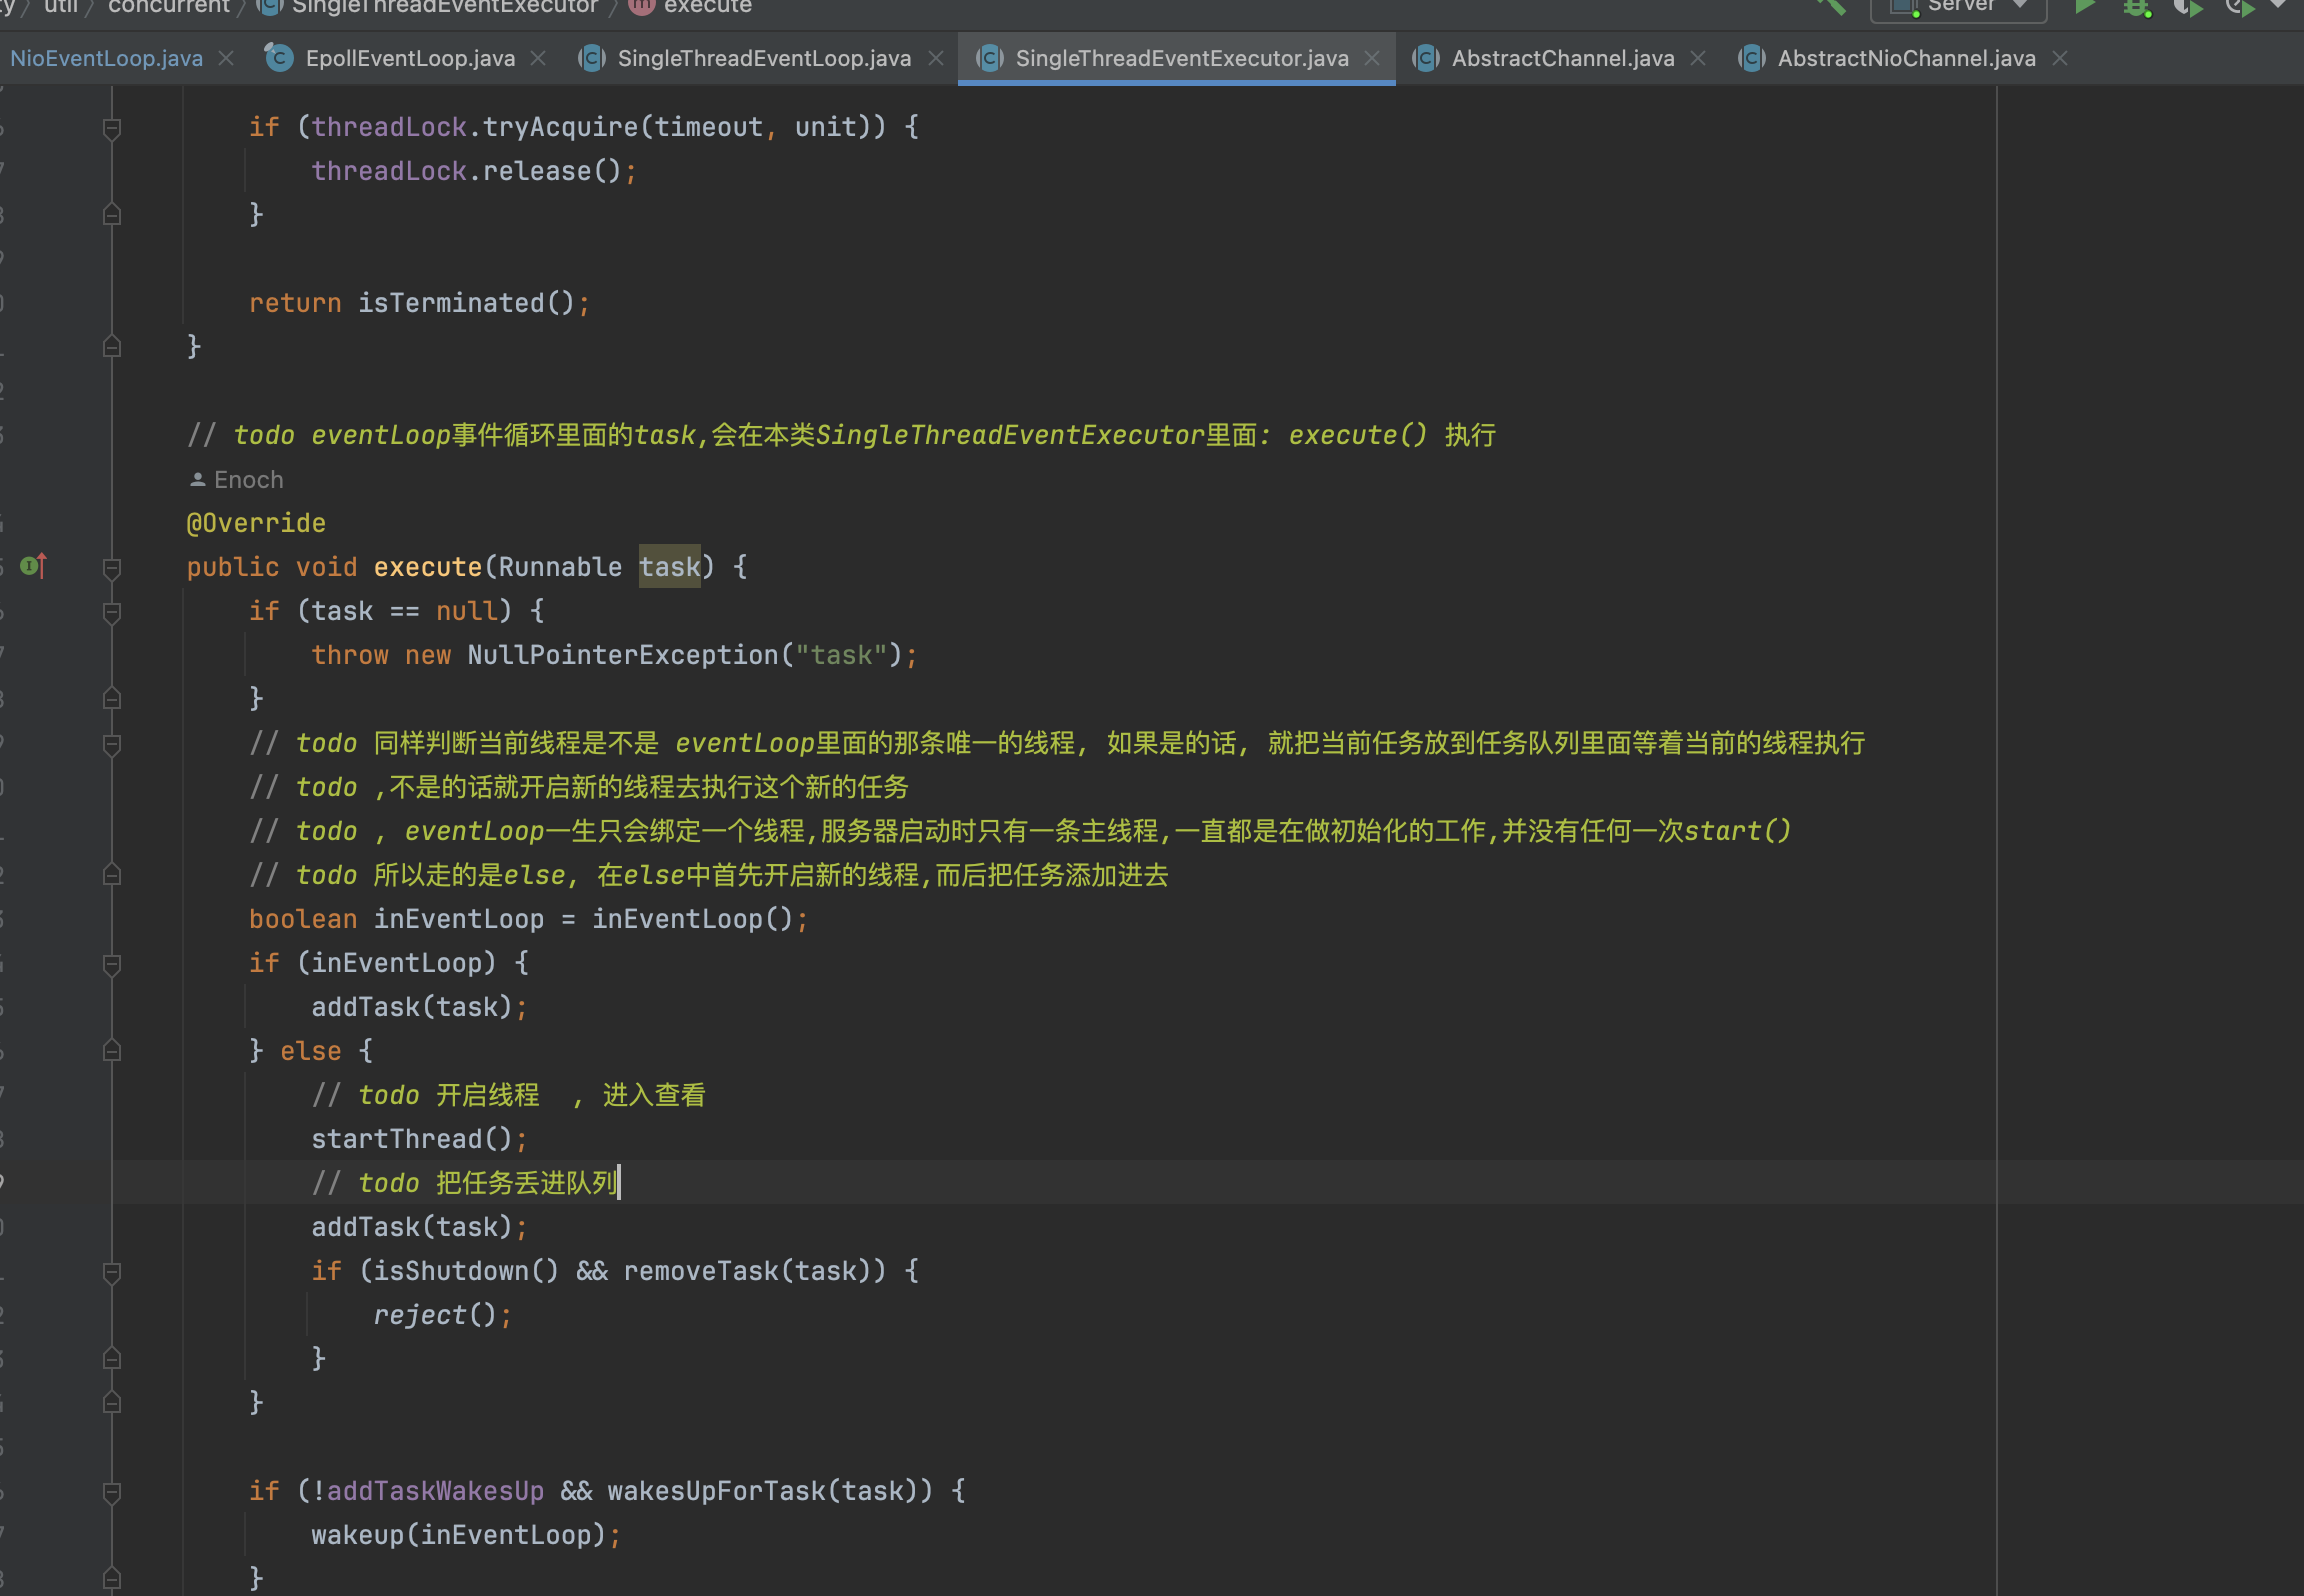Open the AbstractNioChannel.java tab
The image size is (2304, 1596).
pos(1906,58)
